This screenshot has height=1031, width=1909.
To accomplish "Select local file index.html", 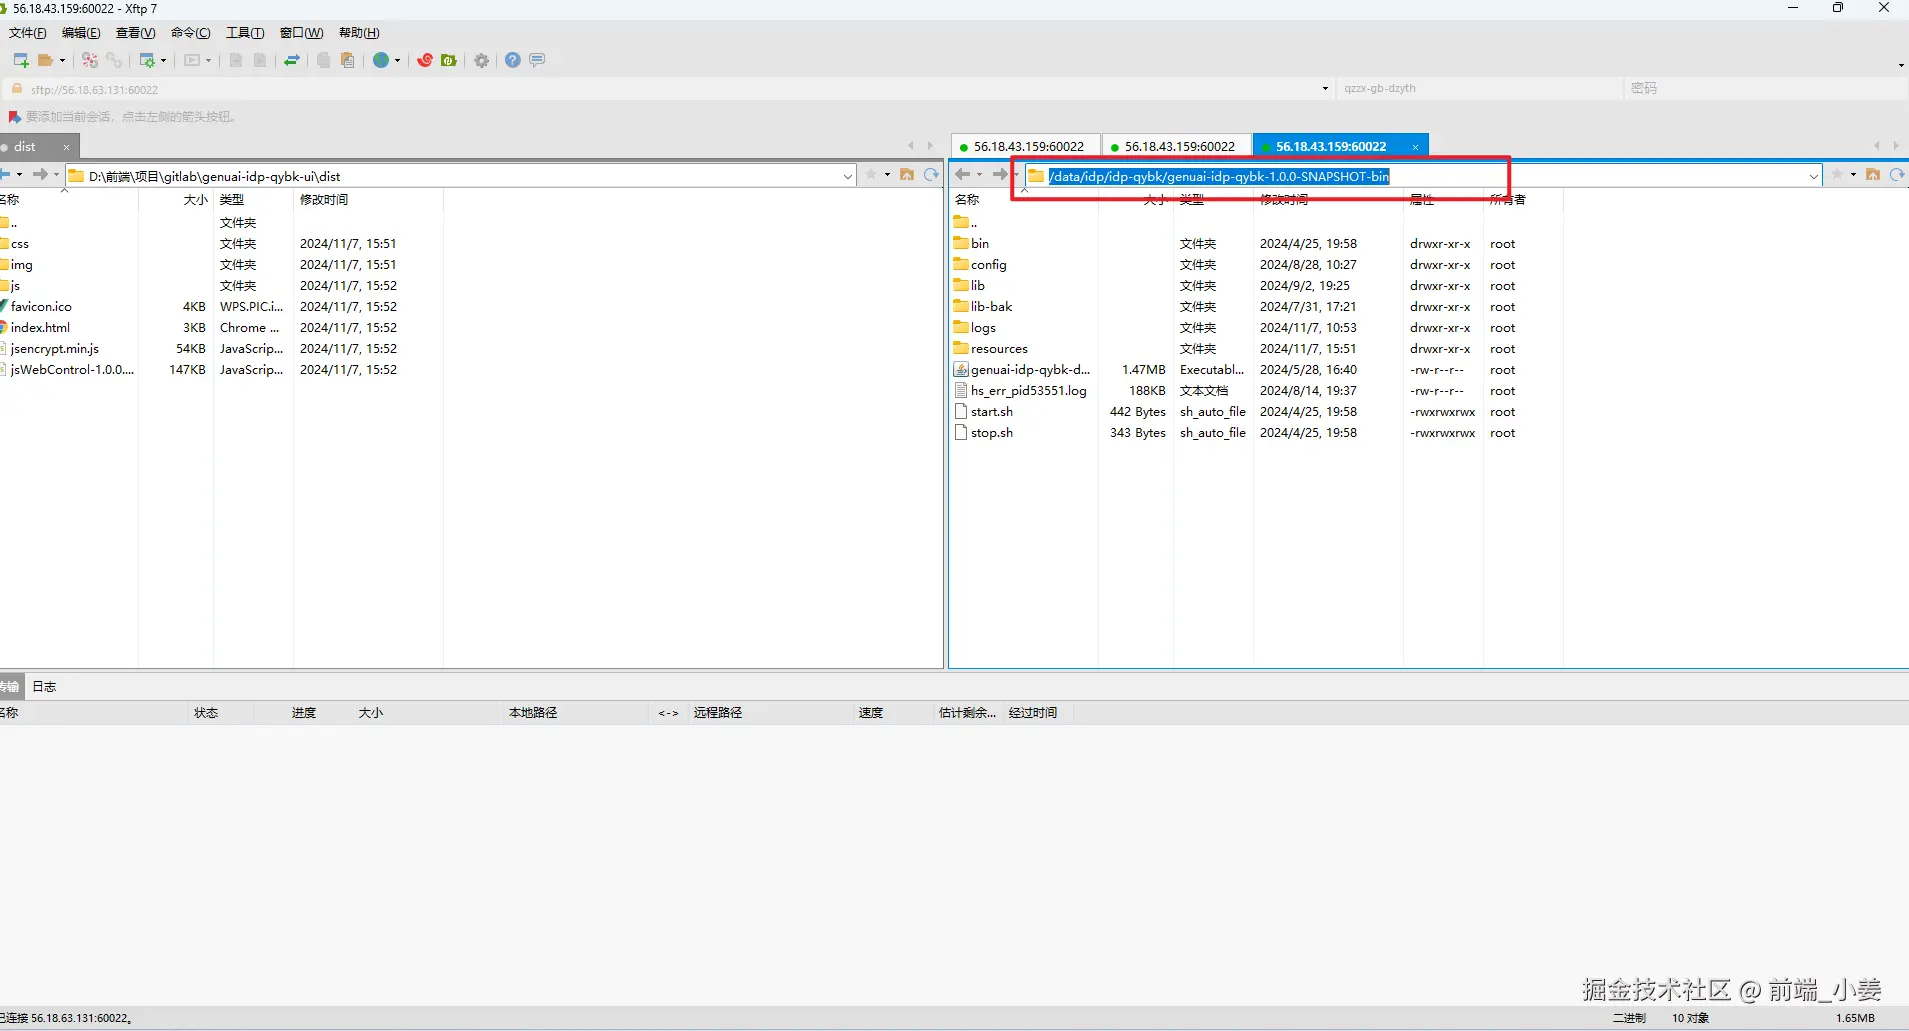I will [40, 328].
